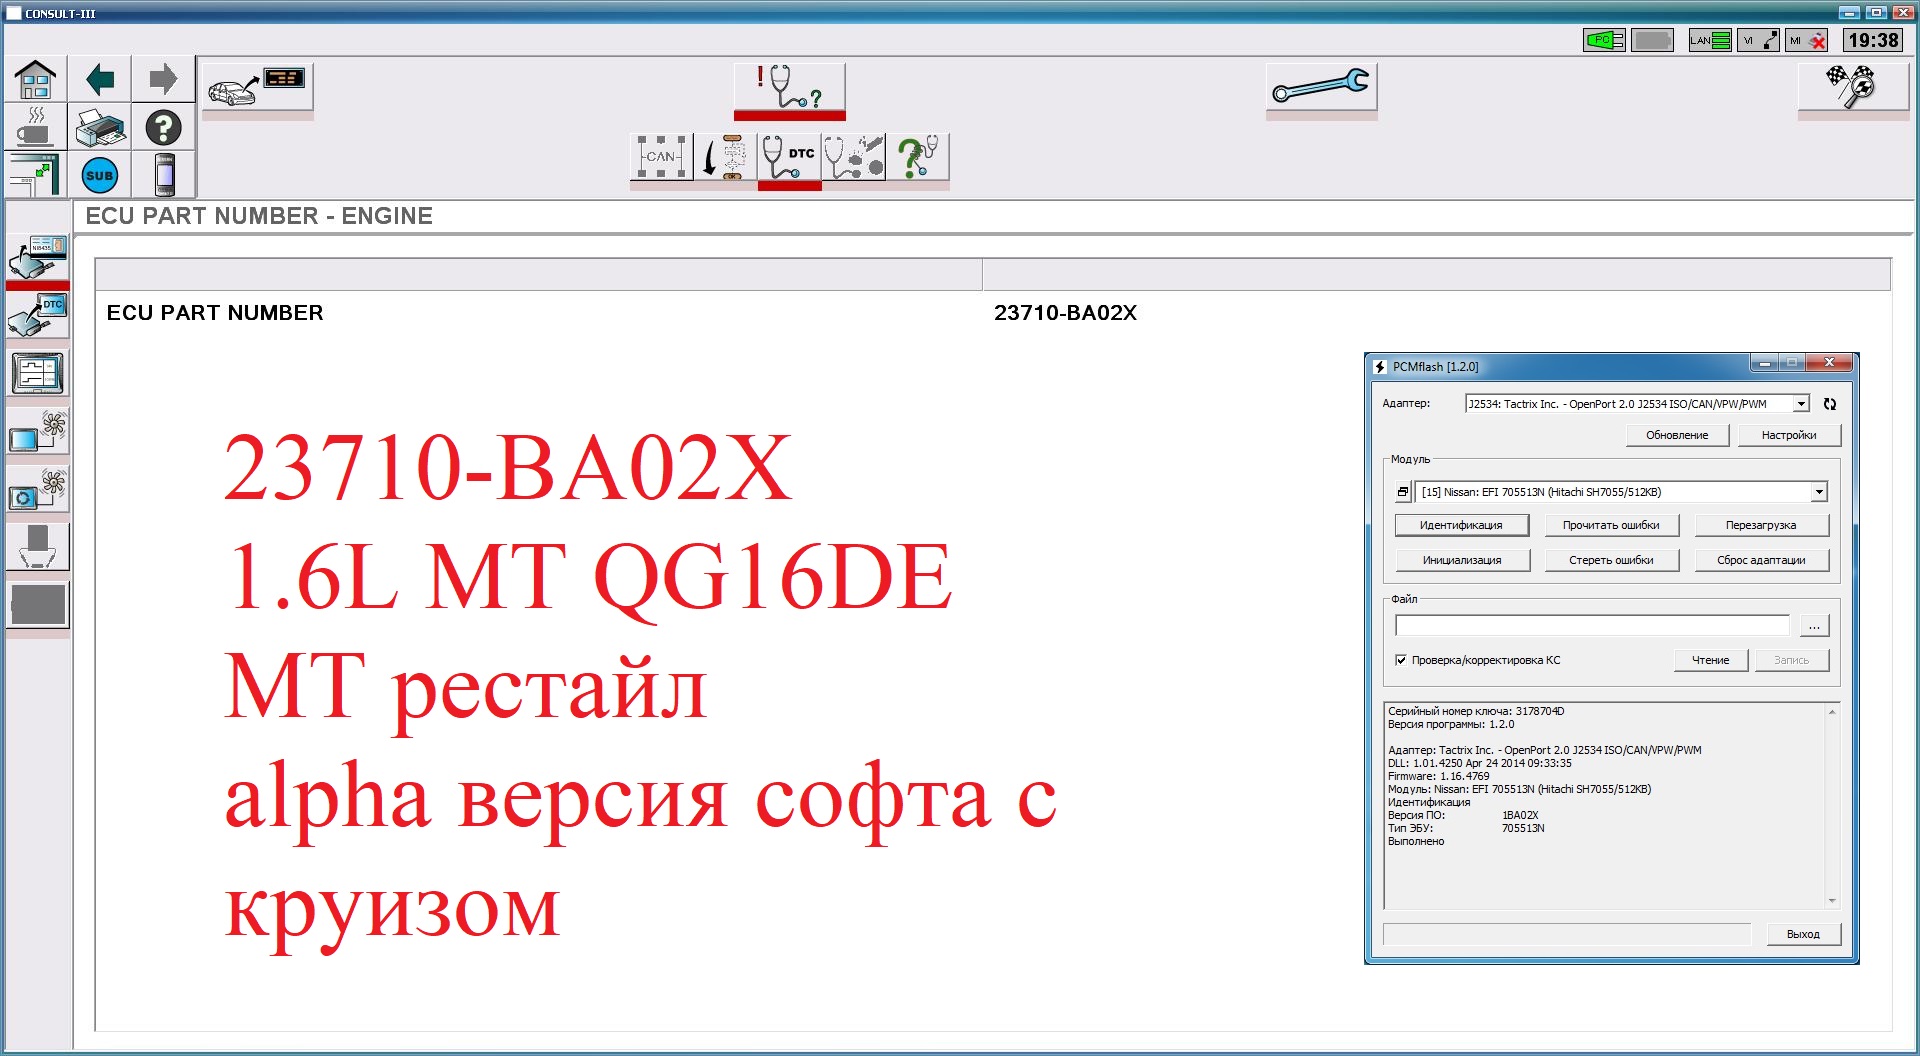
Task: Select the CAN diagnostic icon
Action: 662,157
